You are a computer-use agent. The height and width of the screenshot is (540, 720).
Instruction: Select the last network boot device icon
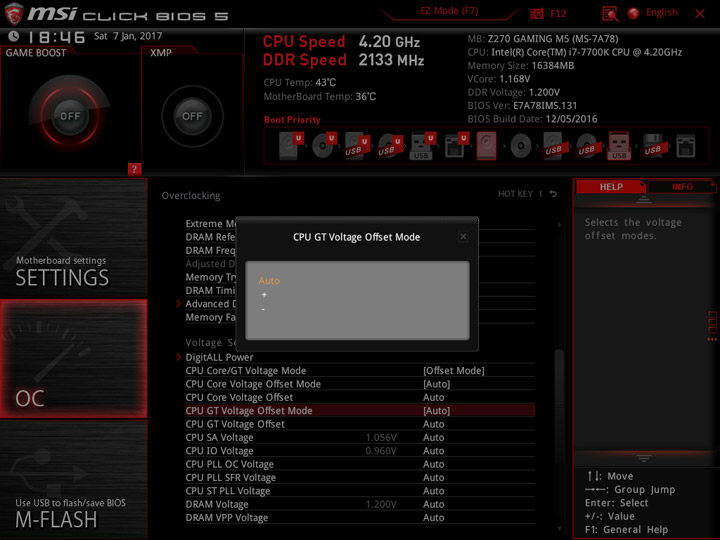pos(686,146)
